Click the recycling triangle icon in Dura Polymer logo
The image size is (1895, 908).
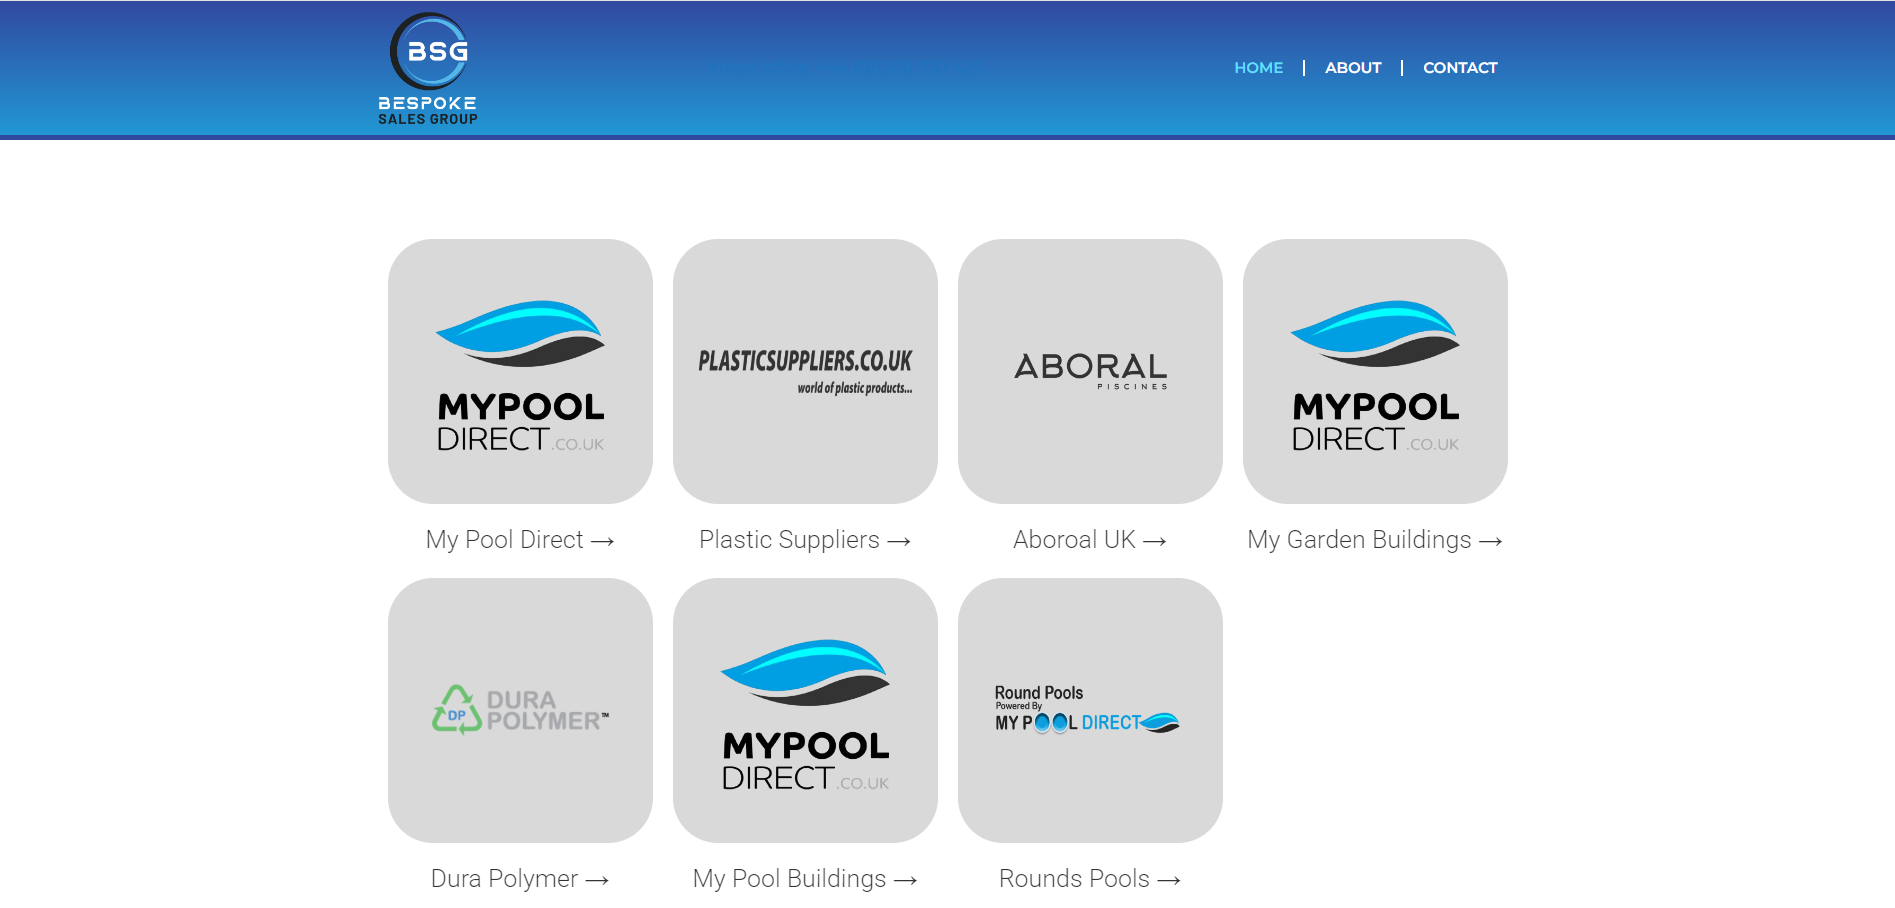click(457, 710)
